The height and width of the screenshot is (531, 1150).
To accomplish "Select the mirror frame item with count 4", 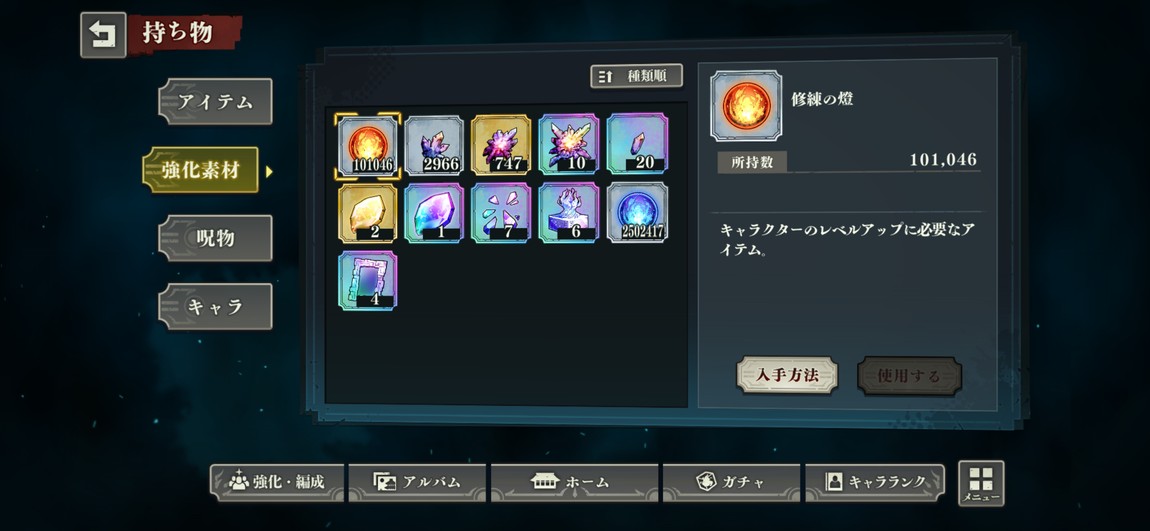I will point(367,281).
